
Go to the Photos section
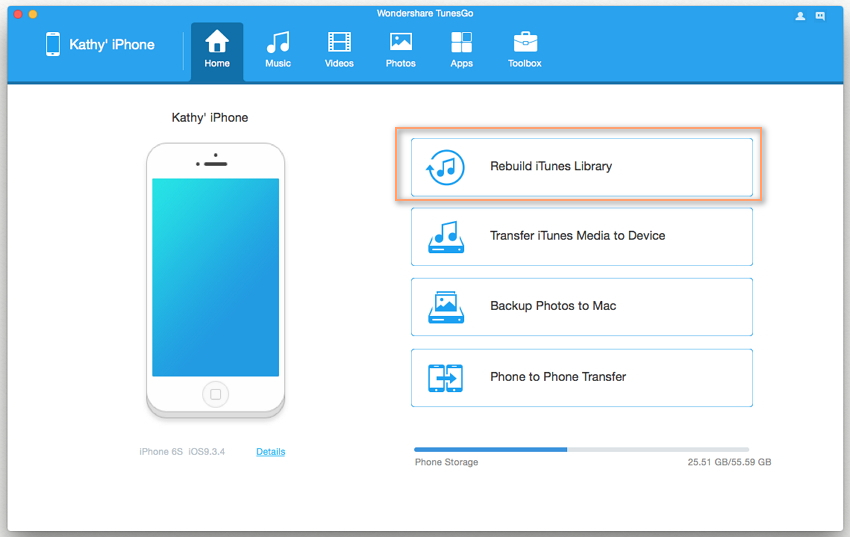[400, 50]
